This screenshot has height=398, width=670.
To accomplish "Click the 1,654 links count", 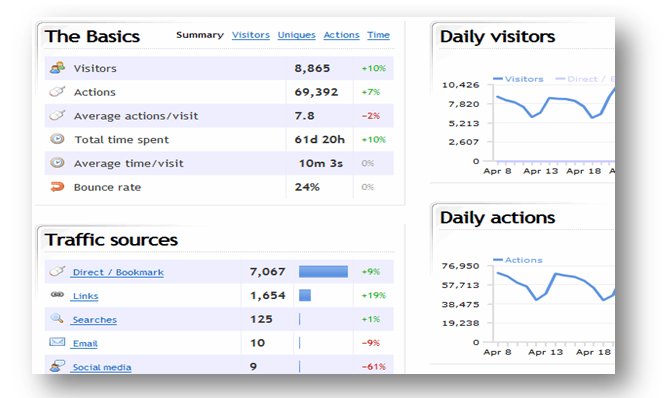I will 267,295.
